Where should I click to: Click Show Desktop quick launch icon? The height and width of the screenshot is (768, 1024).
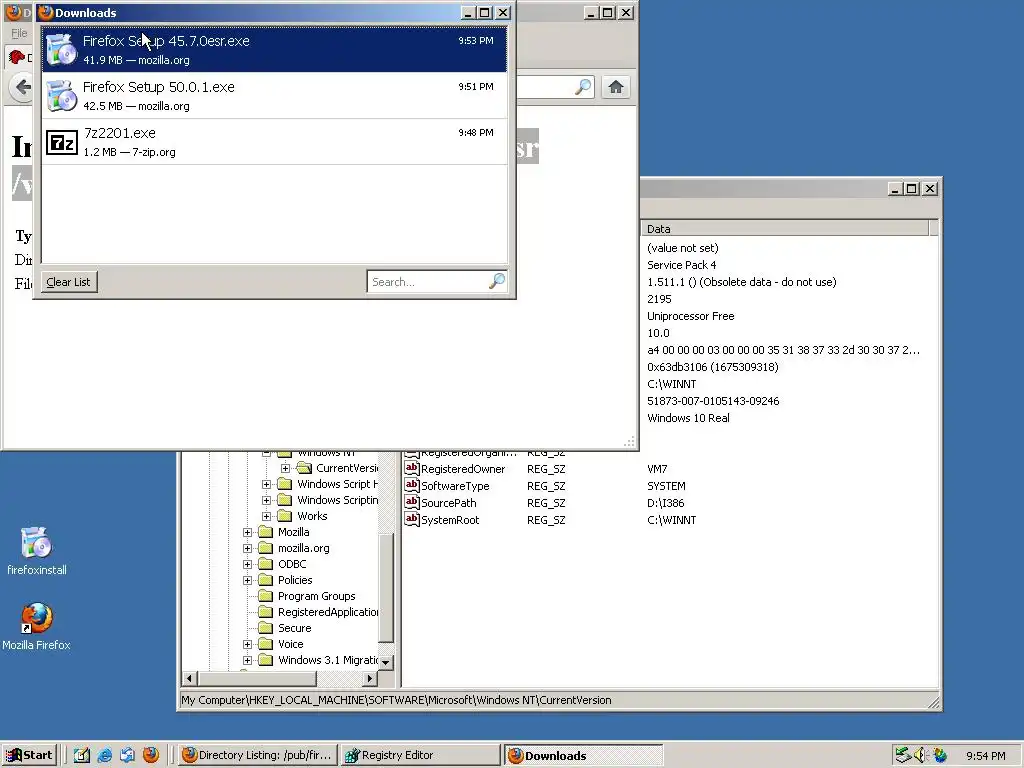tap(82, 755)
